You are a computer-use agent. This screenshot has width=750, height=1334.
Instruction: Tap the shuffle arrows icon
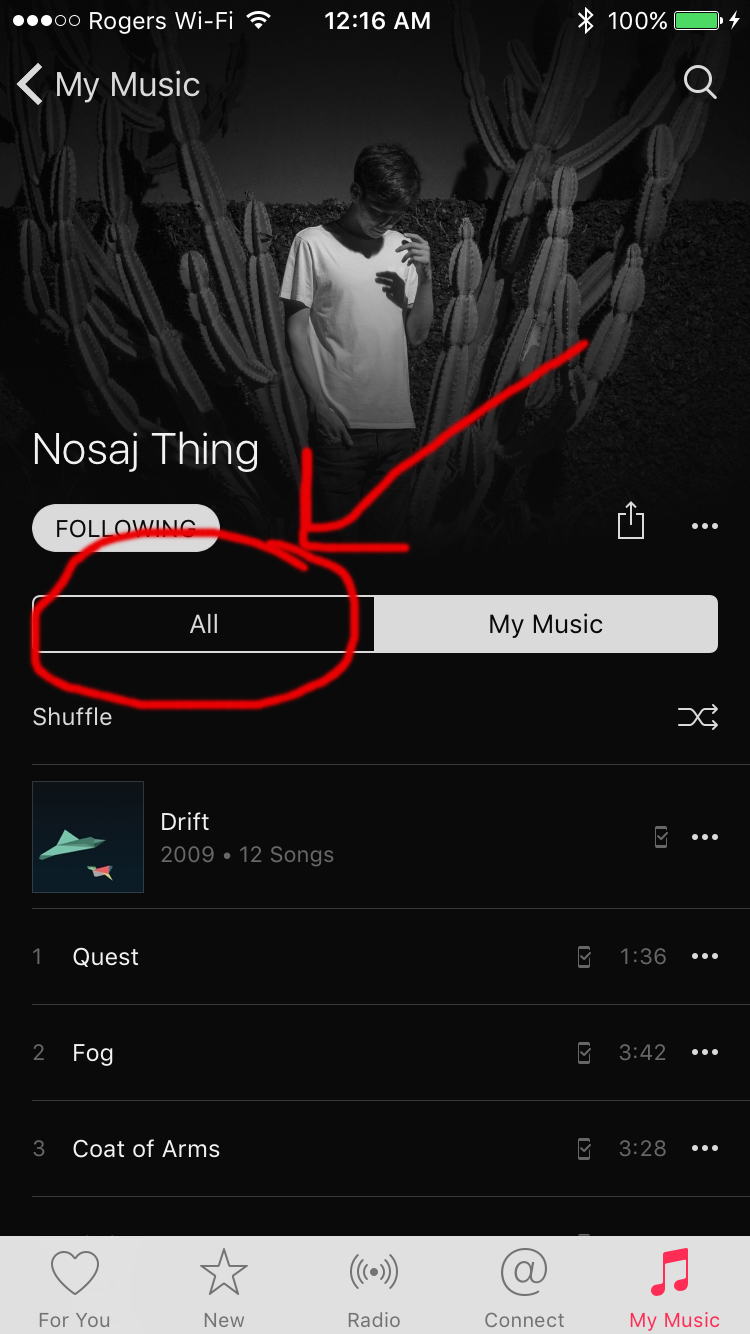[698, 717]
